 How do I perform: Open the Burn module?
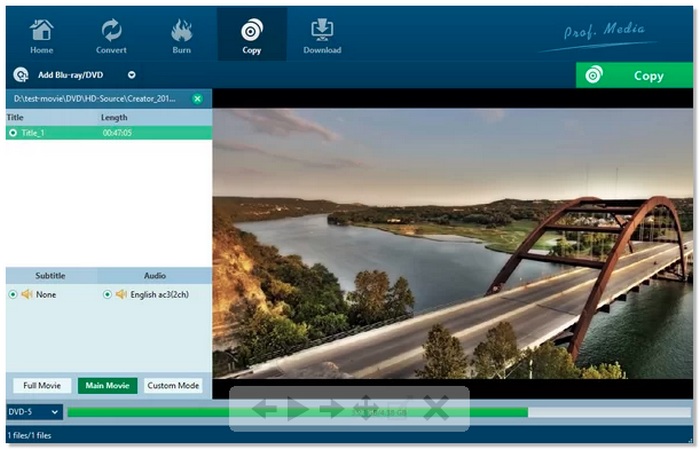click(182, 35)
